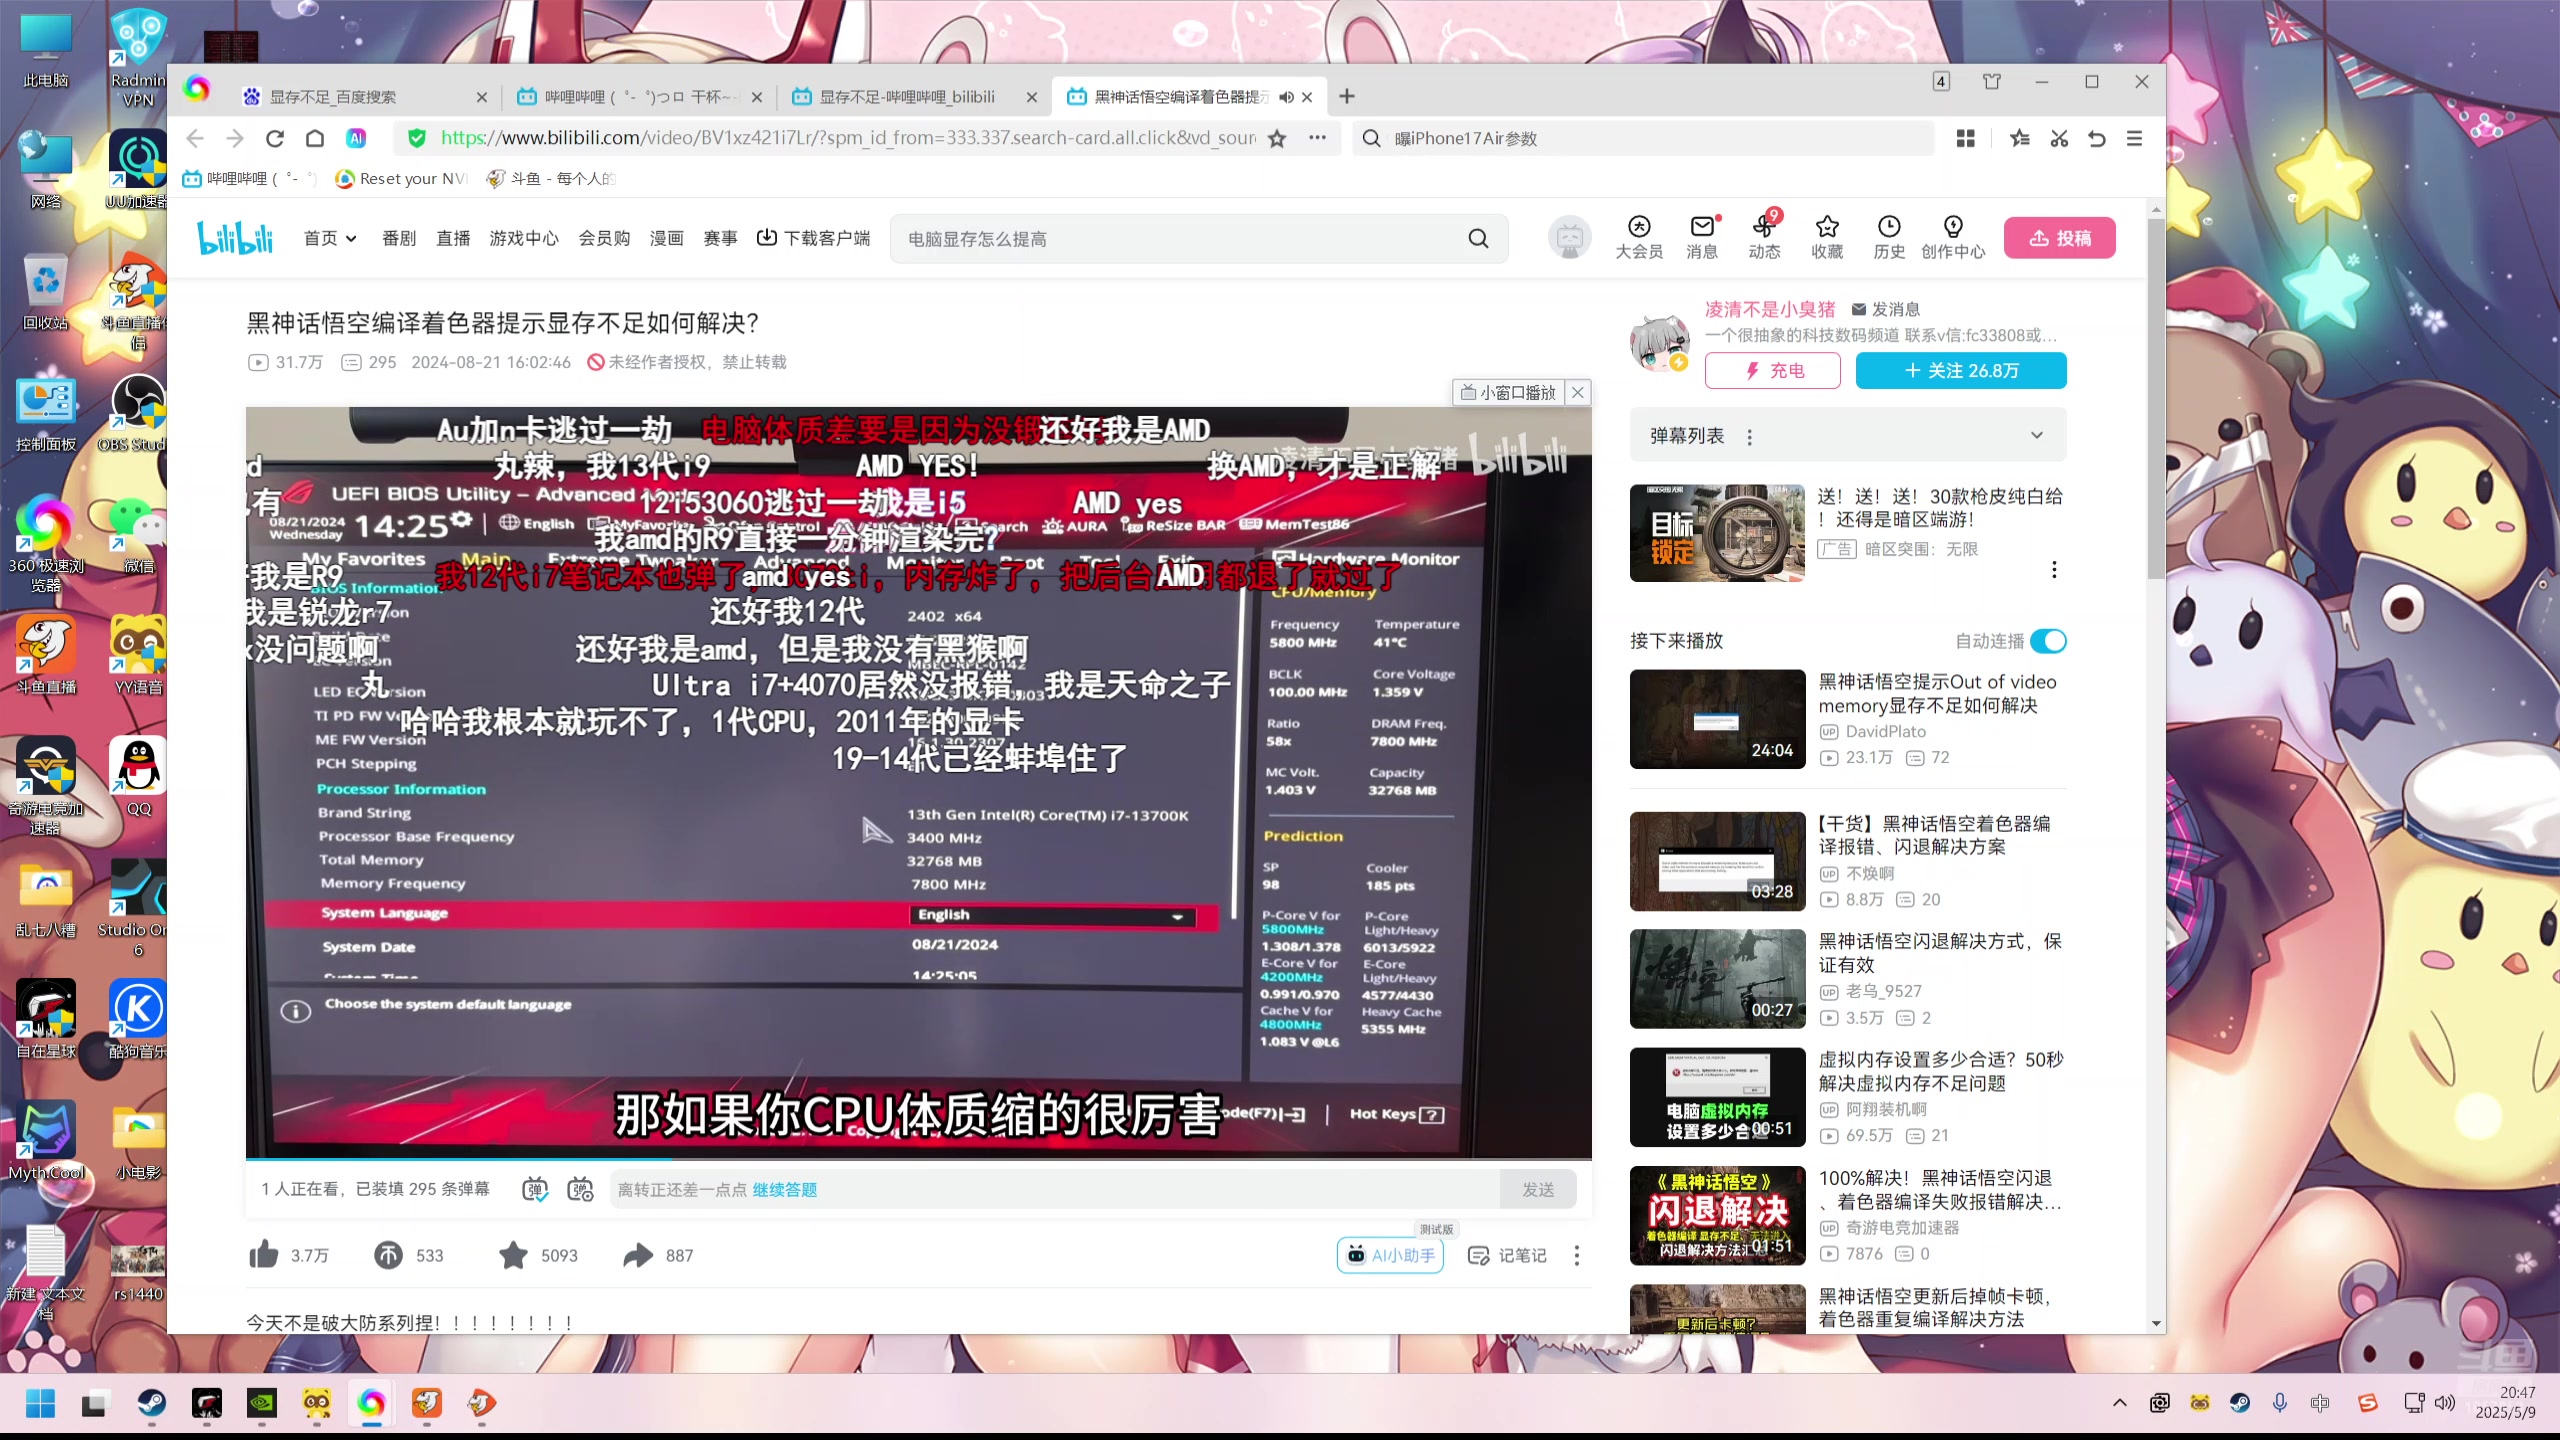2560x1440 pixels.
Task: Follow uploader with 关注 26.8万 button
Action: tap(1961, 370)
